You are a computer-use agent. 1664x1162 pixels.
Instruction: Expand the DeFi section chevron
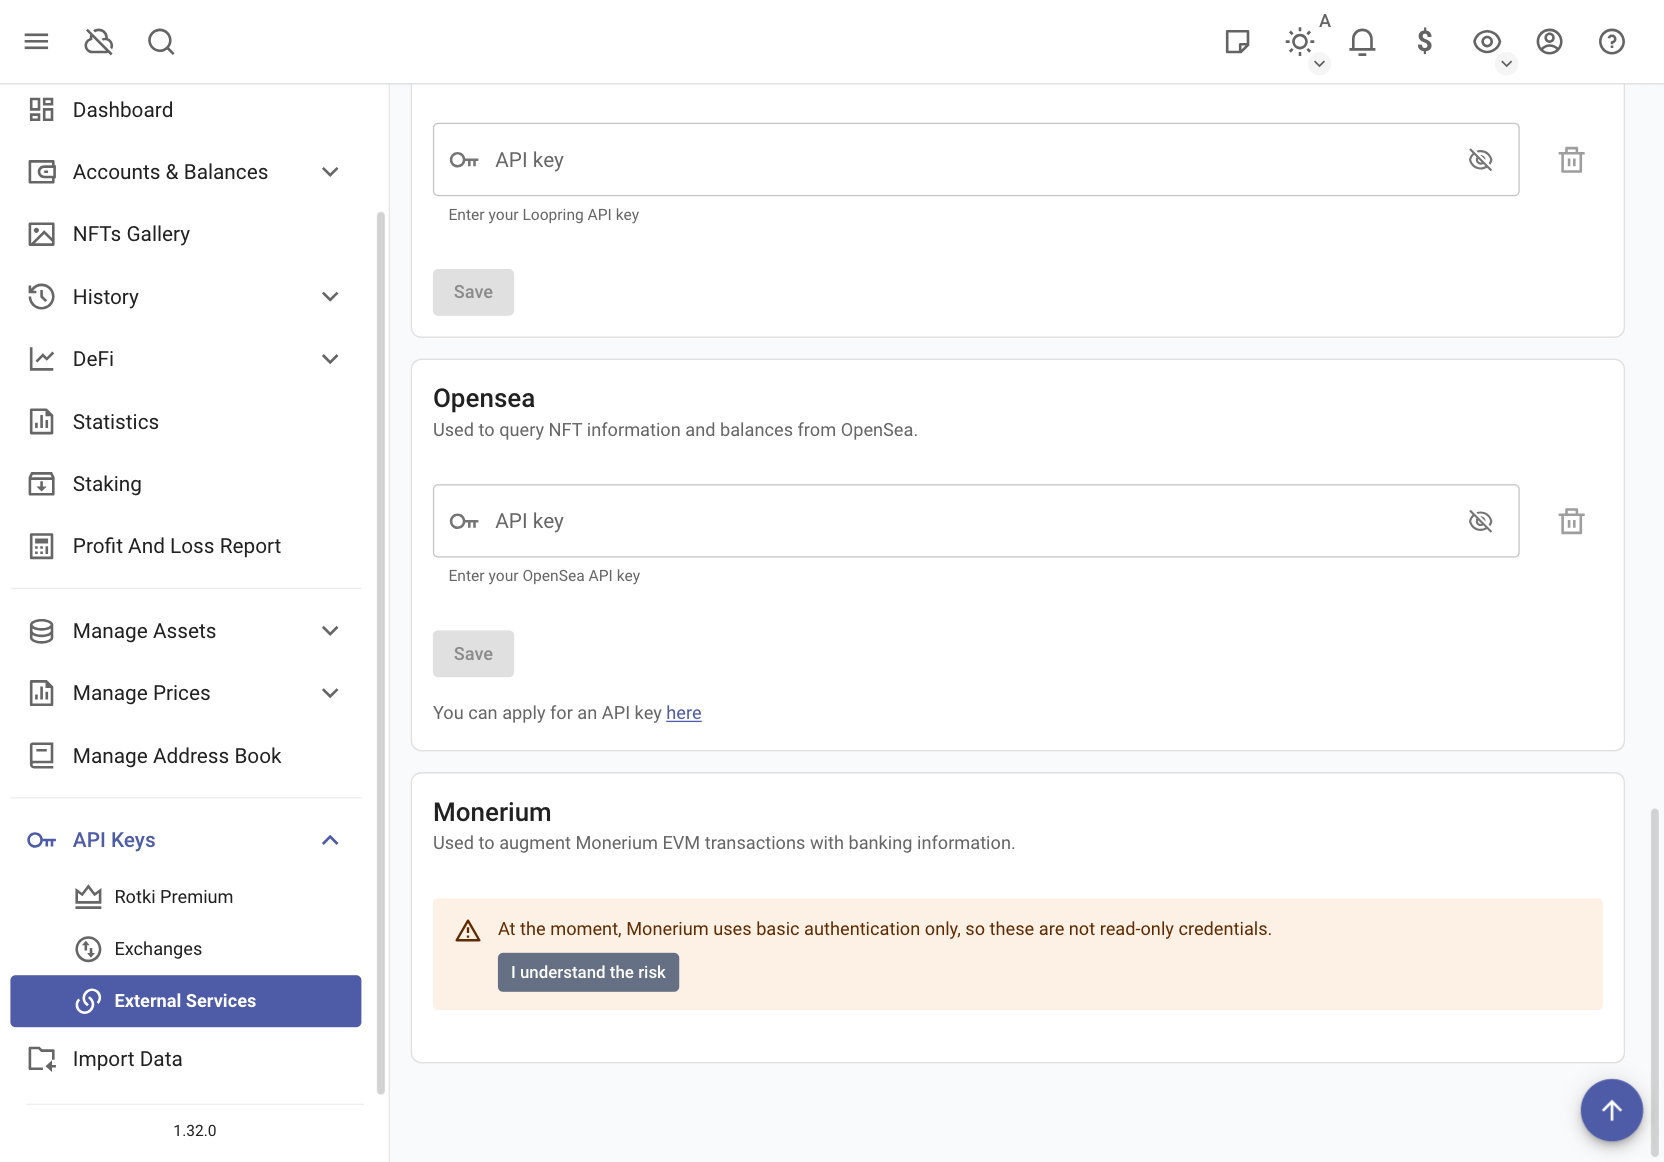tap(330, 359)
